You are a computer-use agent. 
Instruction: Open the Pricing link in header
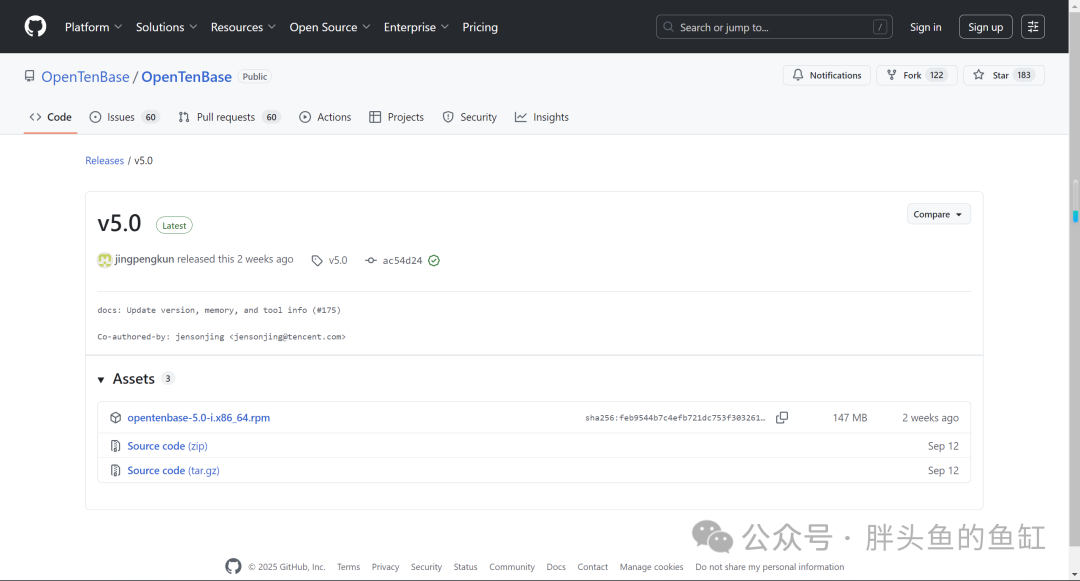click(x=480, y=27)
